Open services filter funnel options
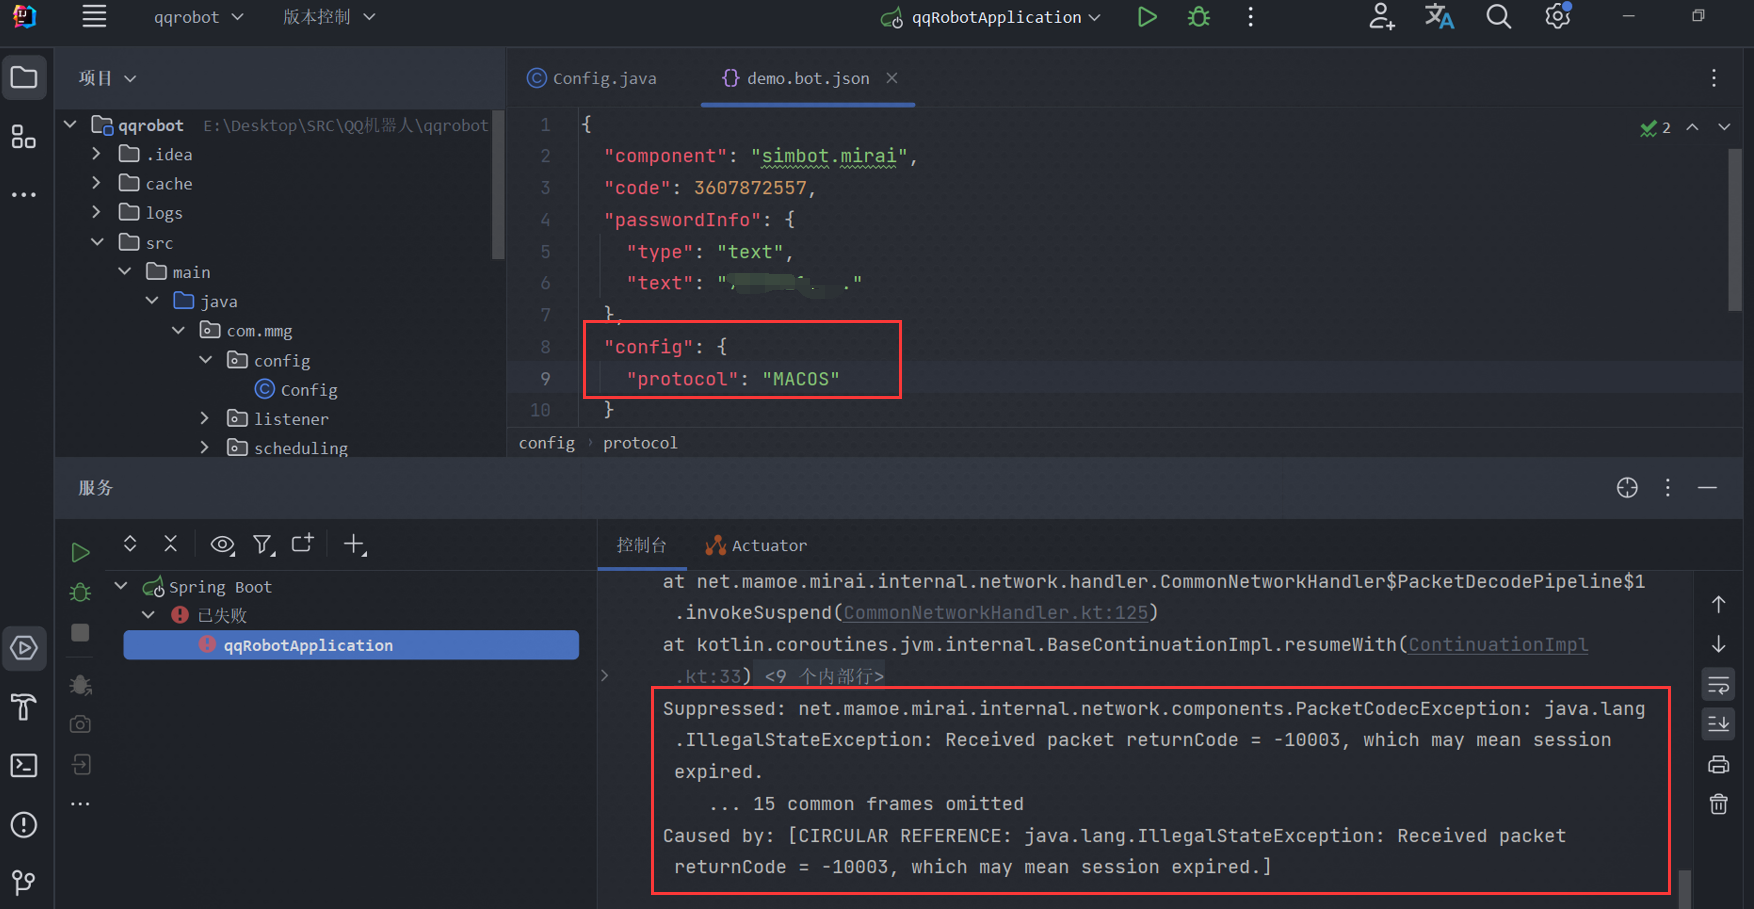 pos(263,544)
